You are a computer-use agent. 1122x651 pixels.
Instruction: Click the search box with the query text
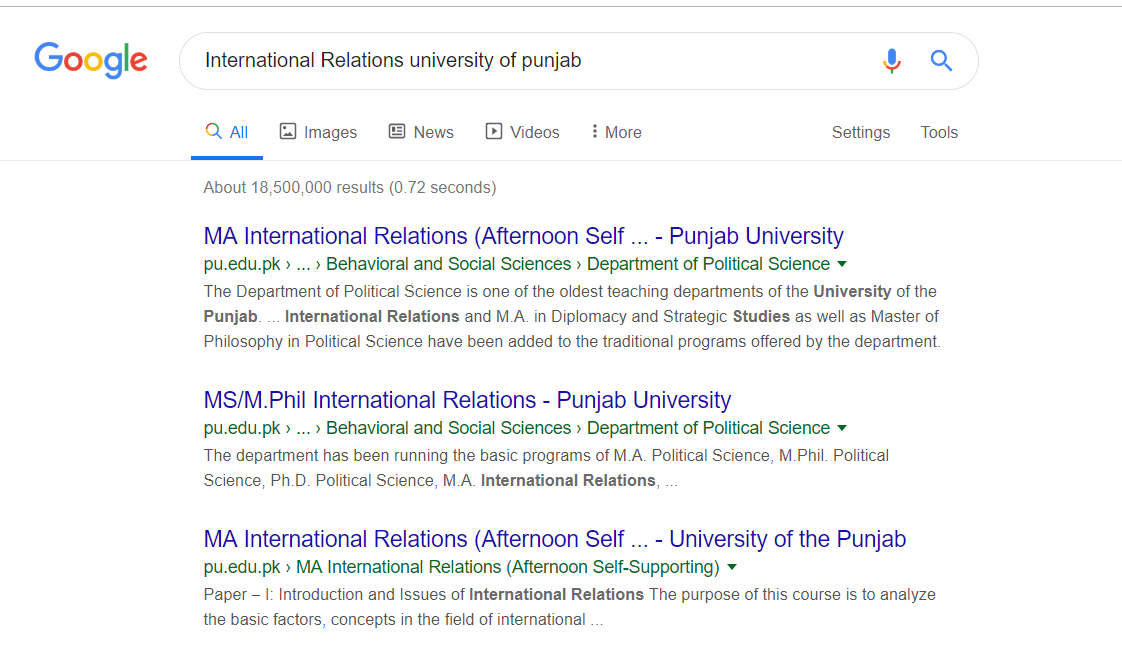pos(578,61)
